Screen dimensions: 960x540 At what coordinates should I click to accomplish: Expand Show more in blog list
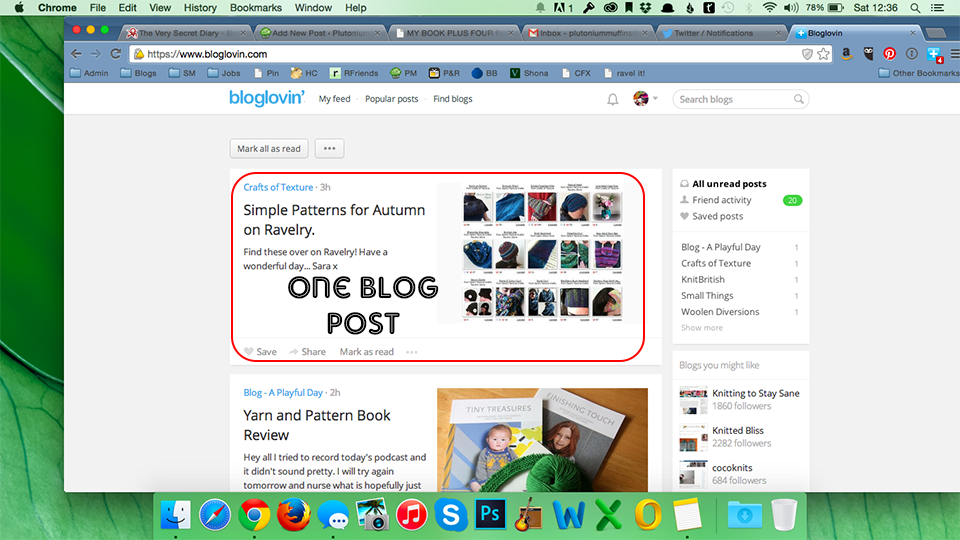pyautogui.click(x=702, y=328)
